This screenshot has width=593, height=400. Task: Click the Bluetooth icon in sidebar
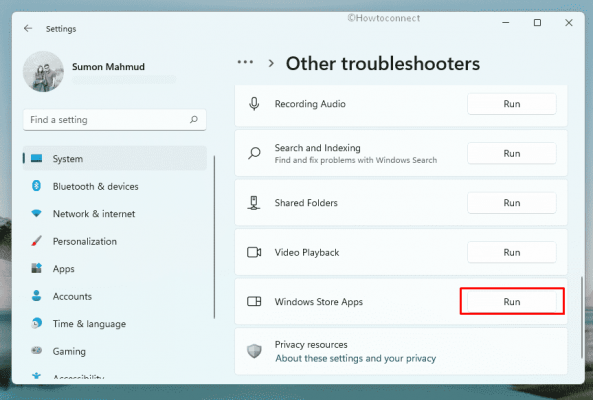tap(36, 186)
